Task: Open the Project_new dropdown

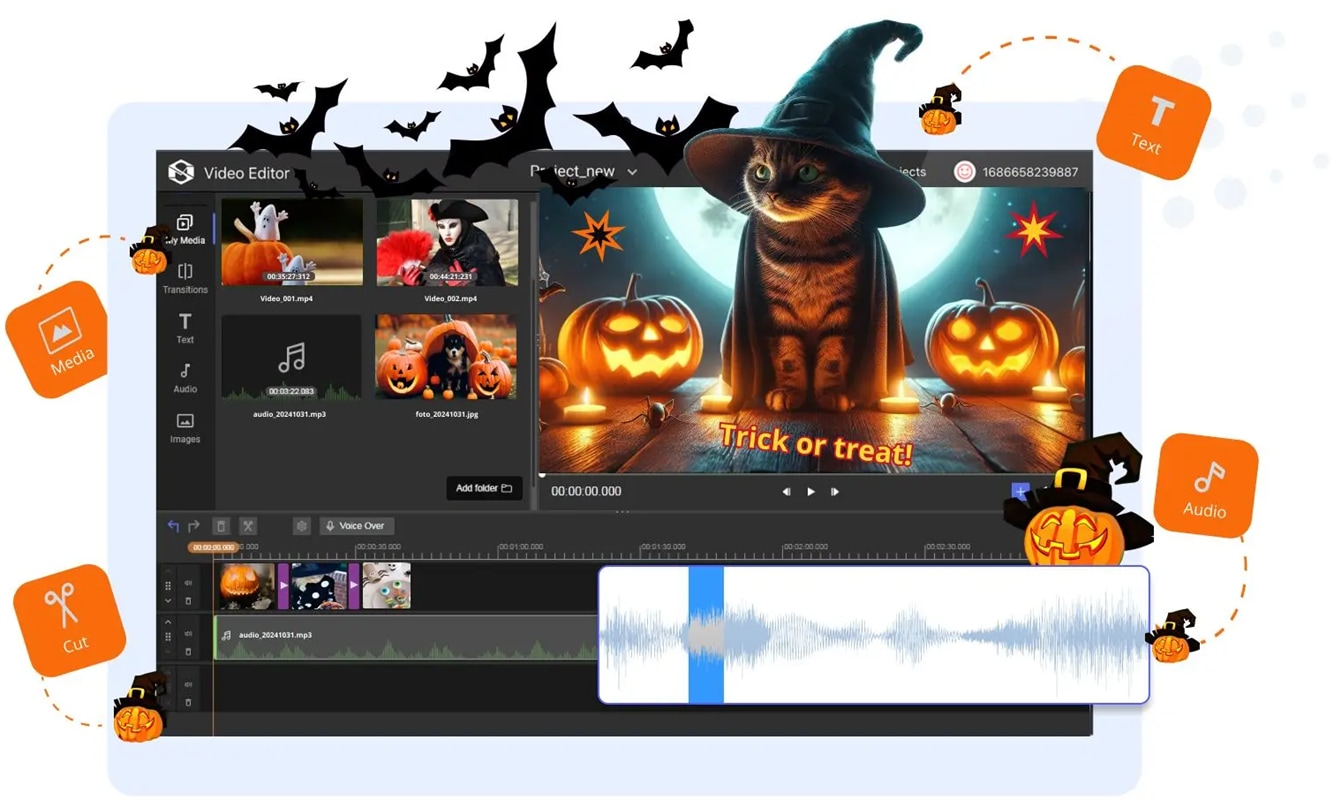Action: 584,172
